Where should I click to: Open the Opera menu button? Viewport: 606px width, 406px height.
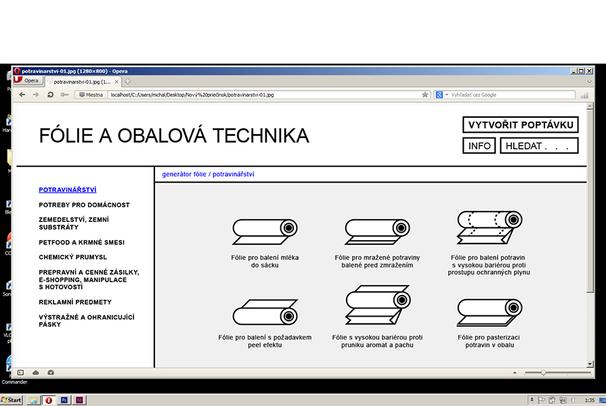[x=30, y=81]
